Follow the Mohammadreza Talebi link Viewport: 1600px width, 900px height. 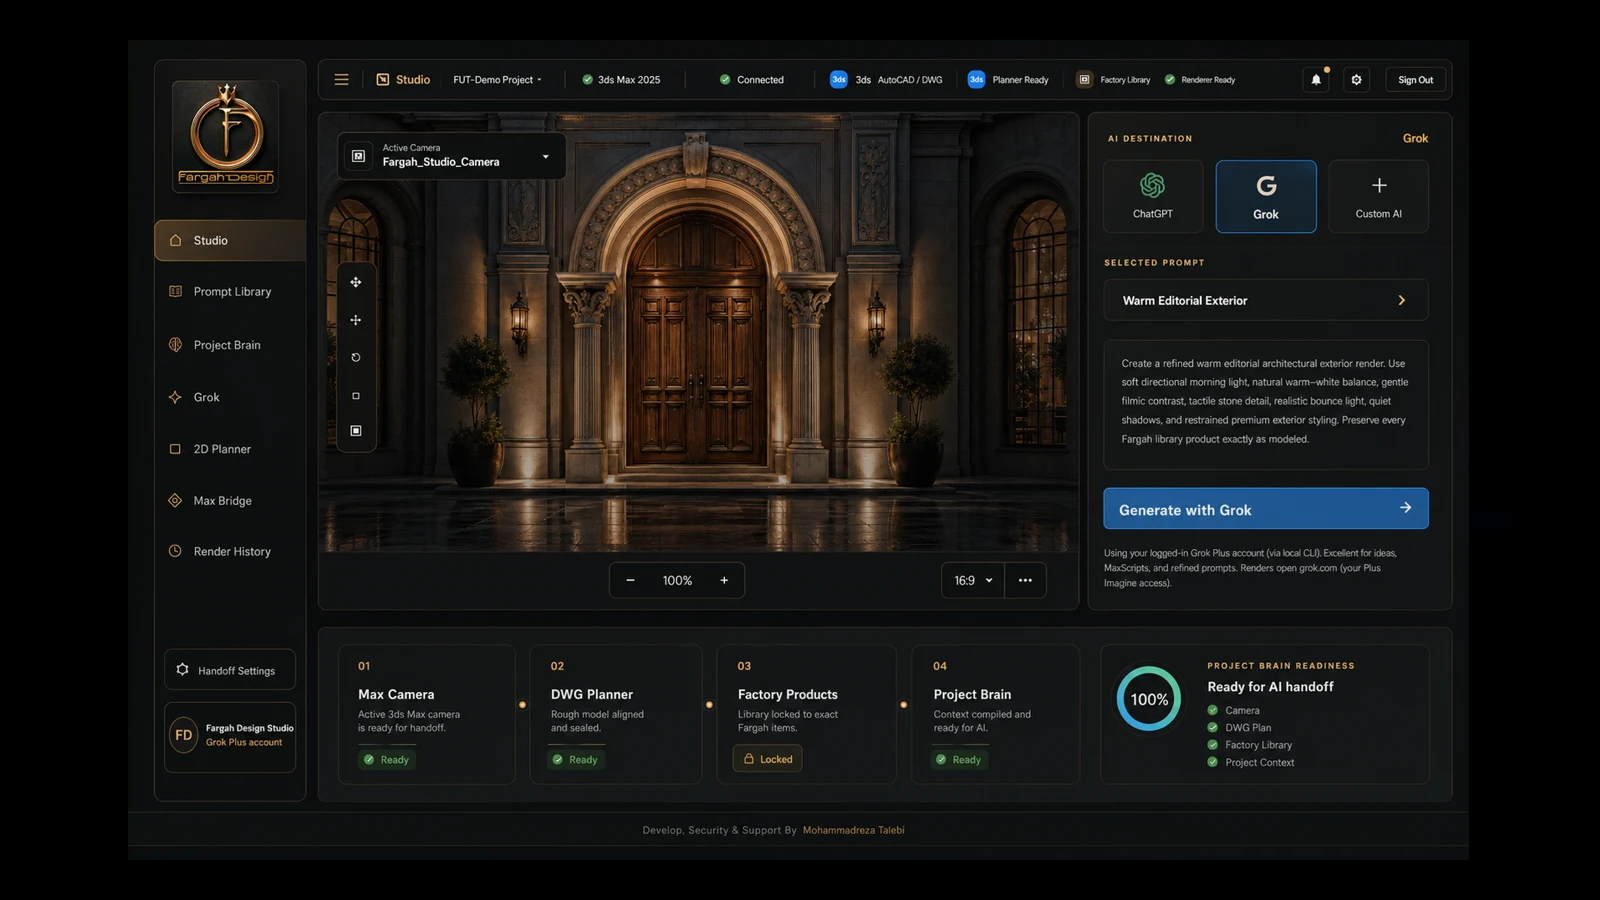tap(853, 830)
